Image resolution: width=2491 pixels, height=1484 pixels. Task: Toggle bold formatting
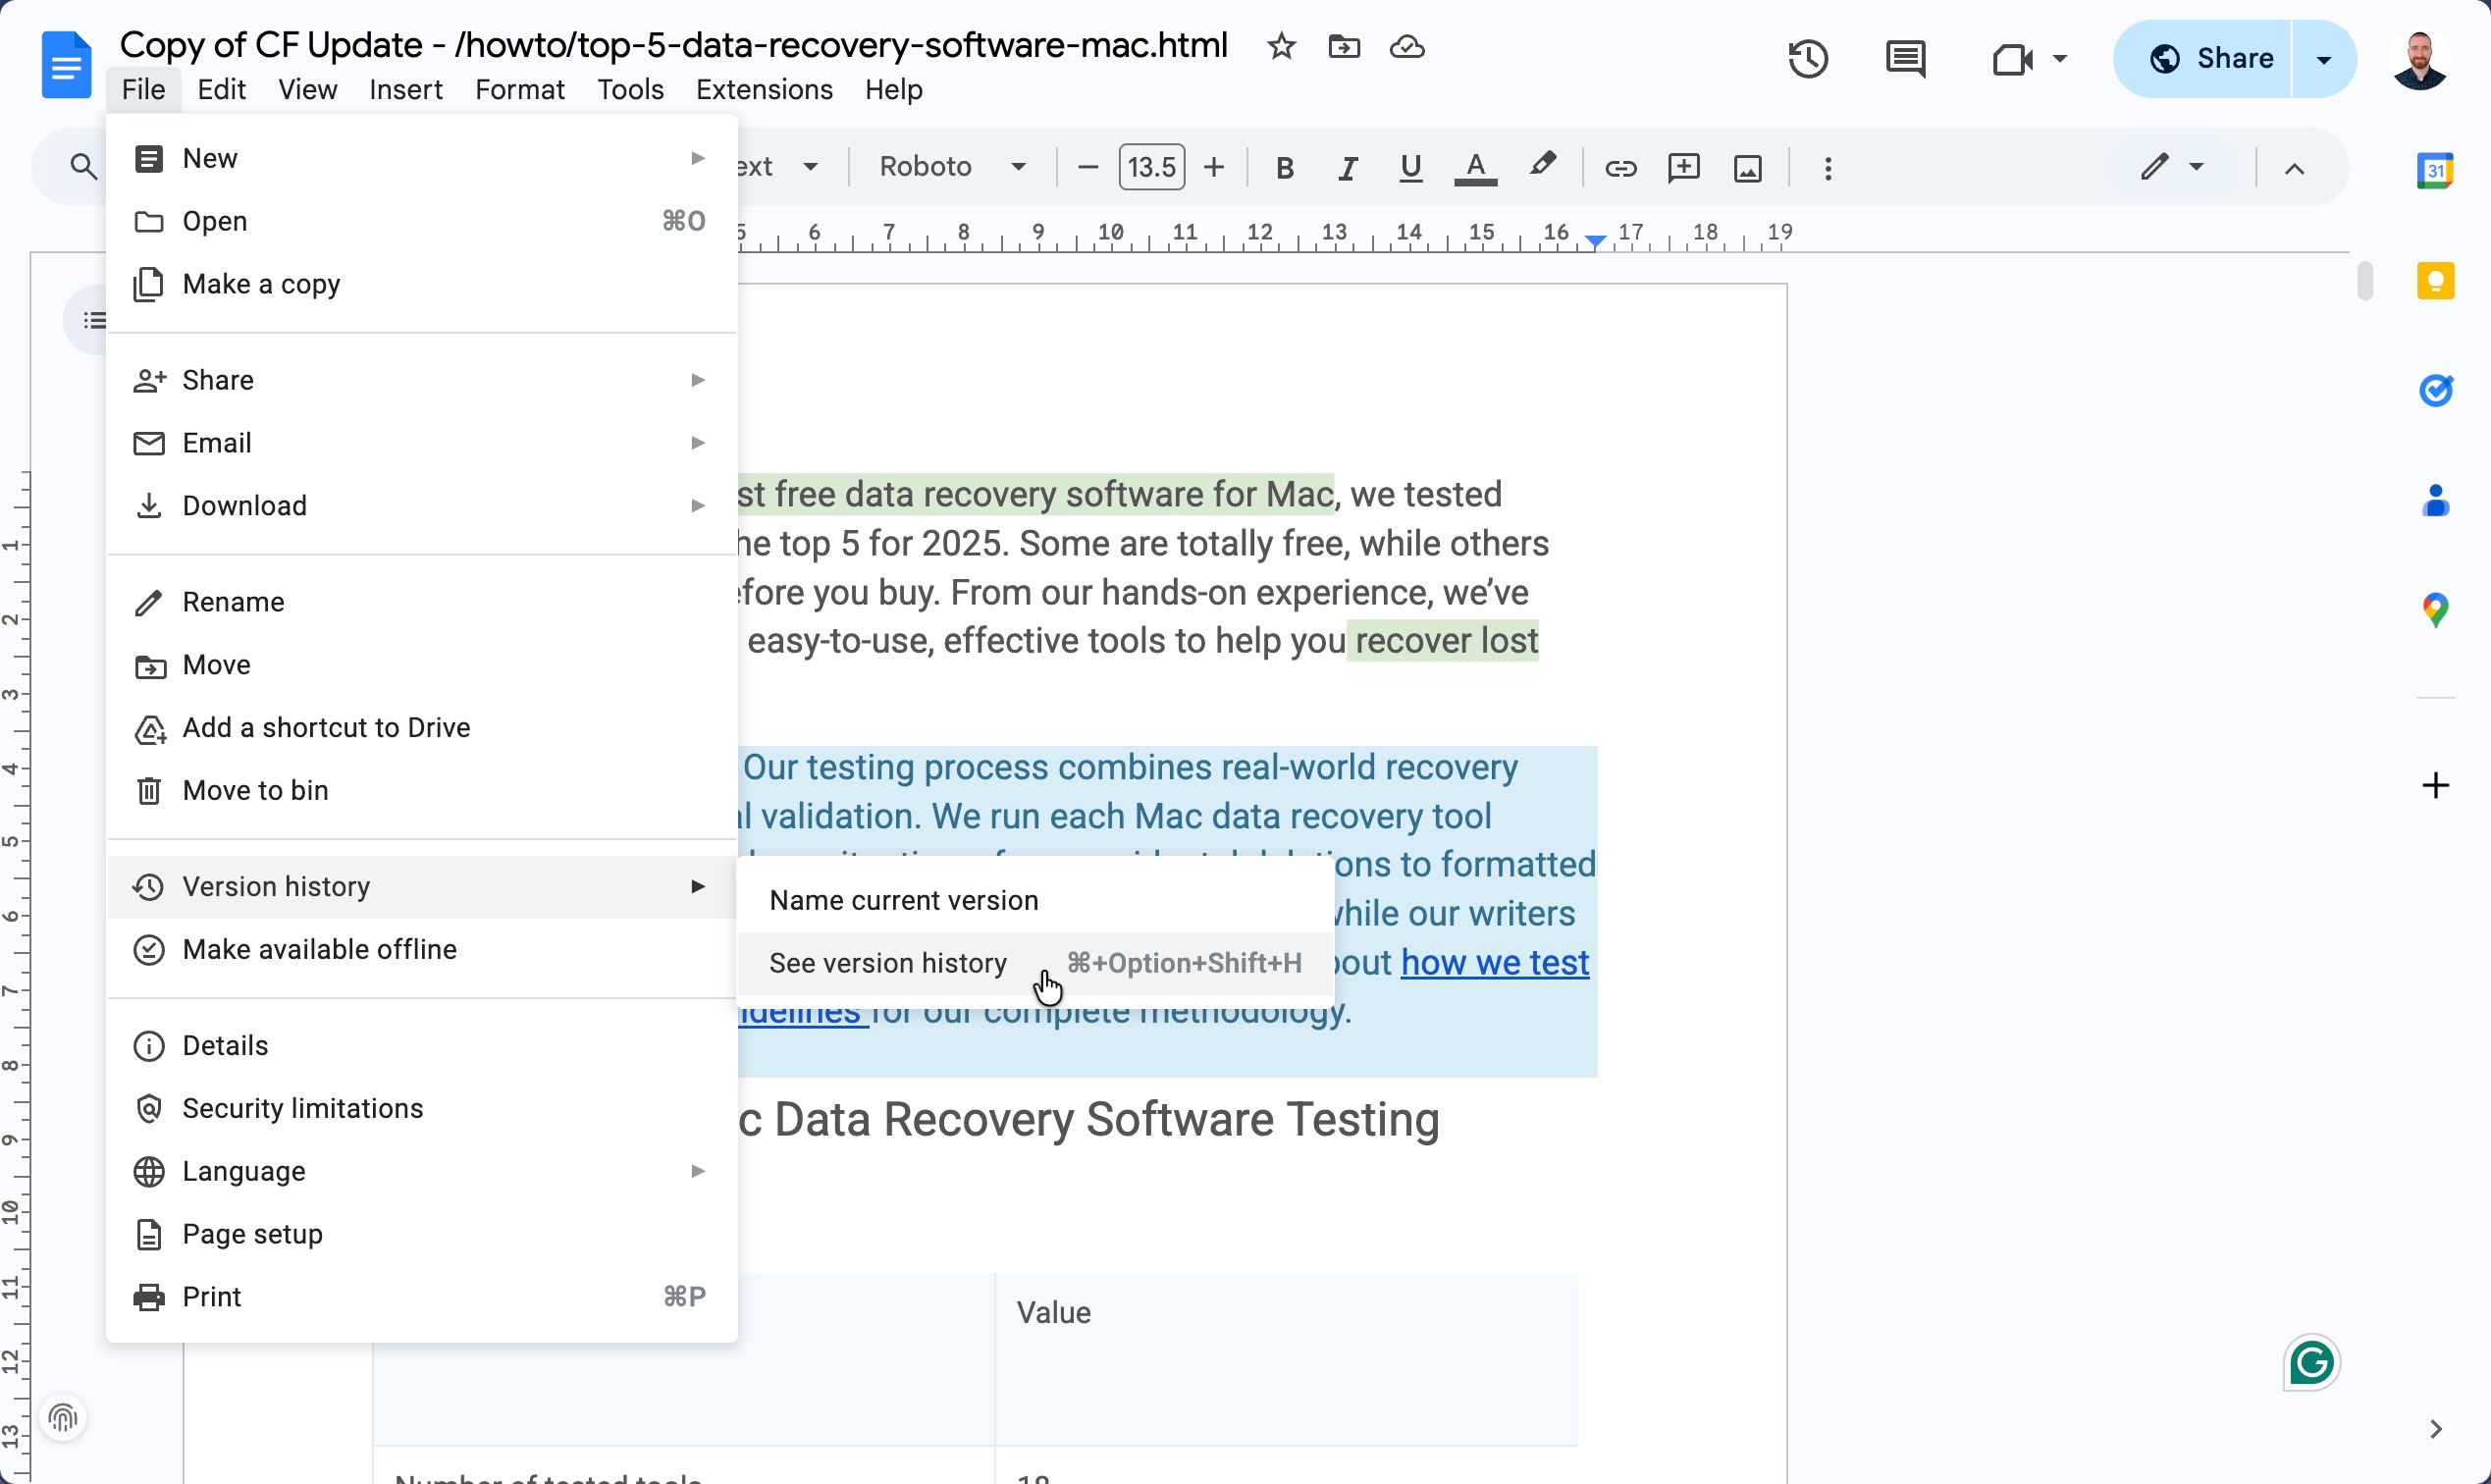point(1284,167)
